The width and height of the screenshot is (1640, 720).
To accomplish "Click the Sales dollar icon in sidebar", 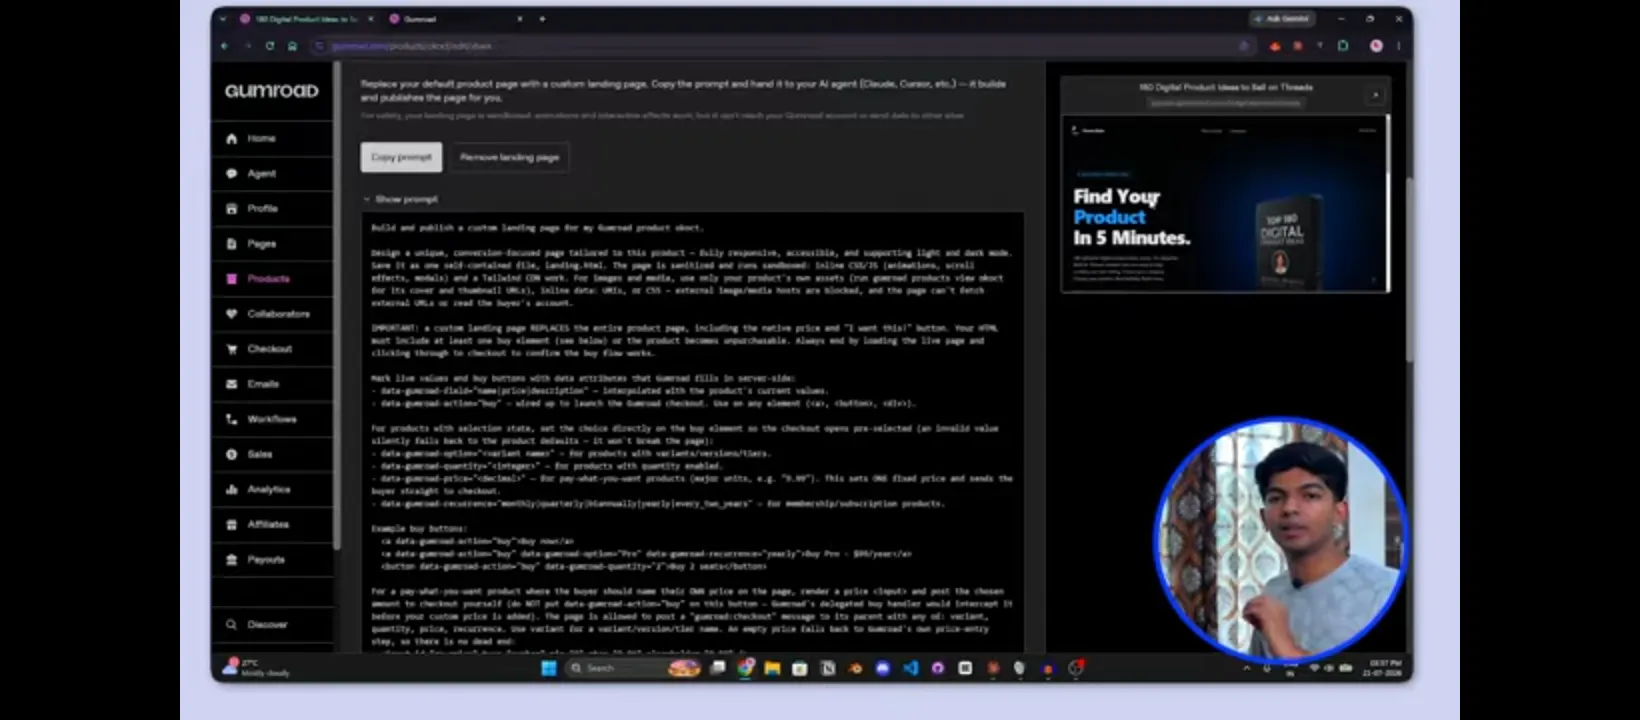I will (232, 454).
